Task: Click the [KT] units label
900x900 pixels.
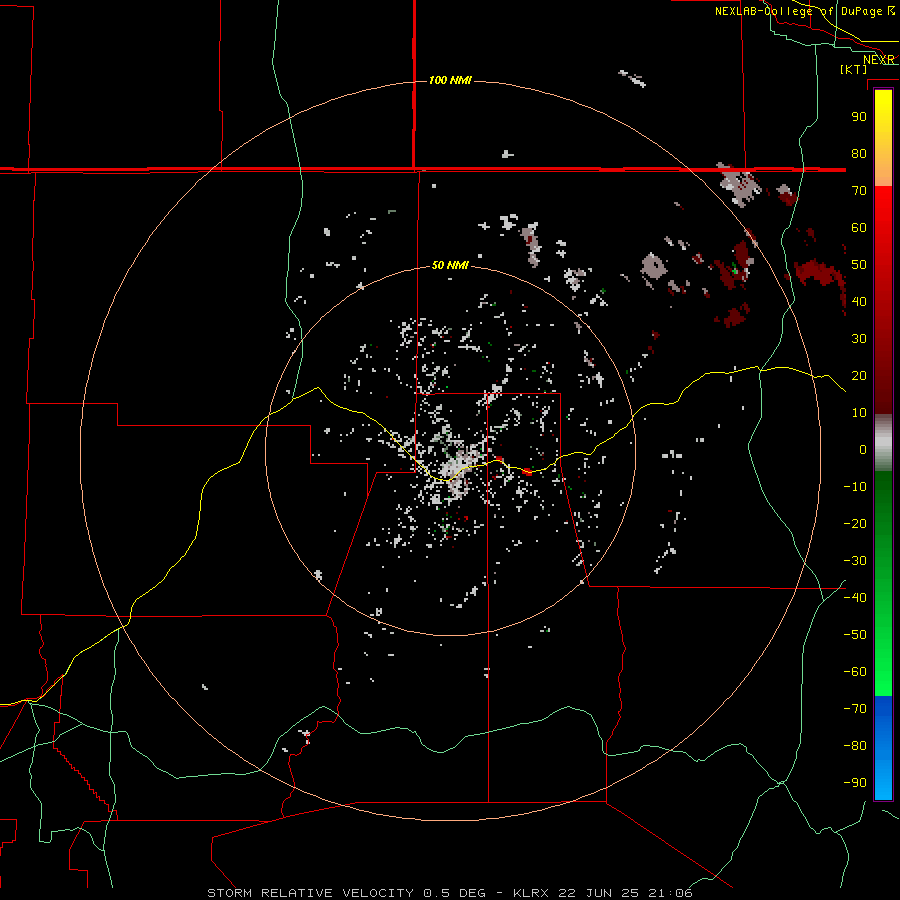Action: point(854,69)
